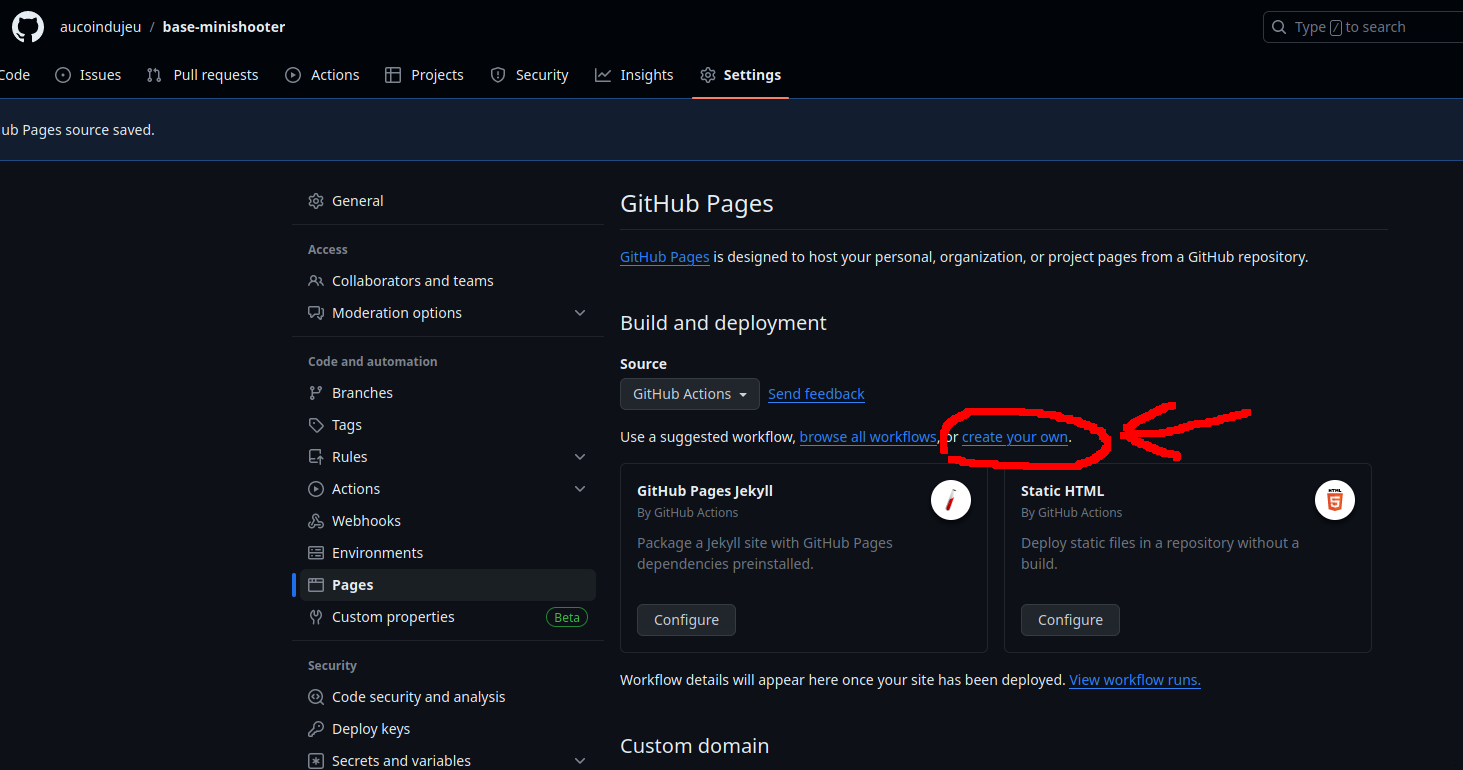Image resolution: width=1463 pixels, height=770 pixels.
Task: Open the Settings tab
Action: coord(740,75)
